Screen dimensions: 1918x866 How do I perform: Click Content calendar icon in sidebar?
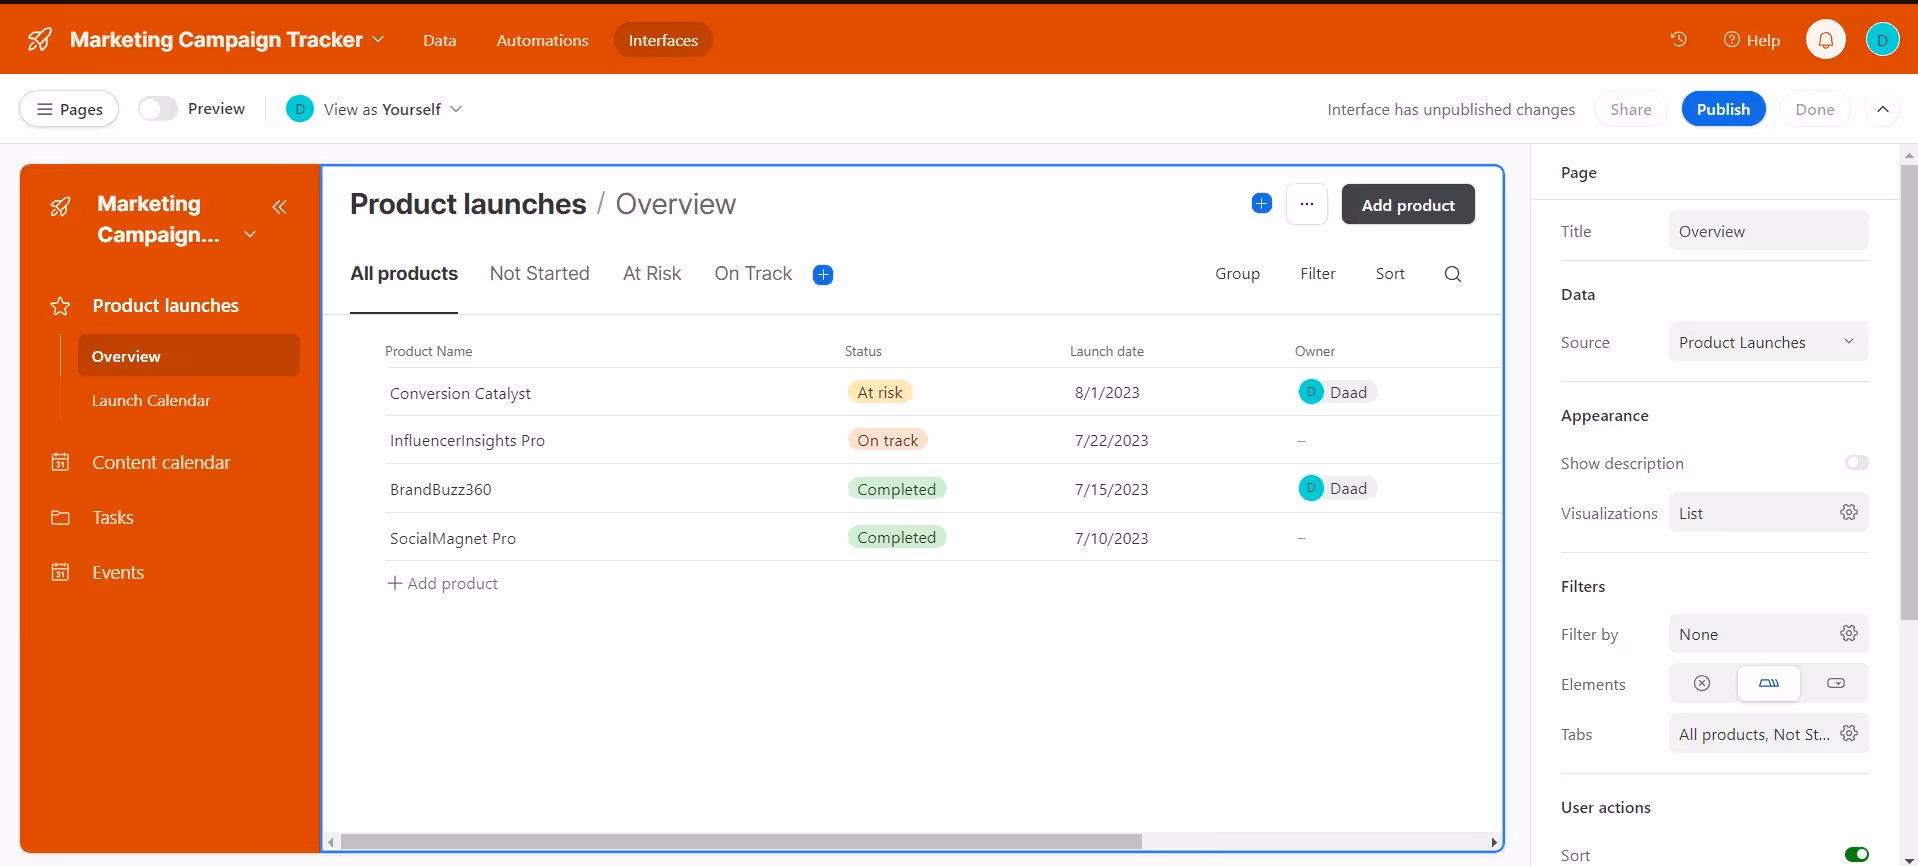point(60,462)
